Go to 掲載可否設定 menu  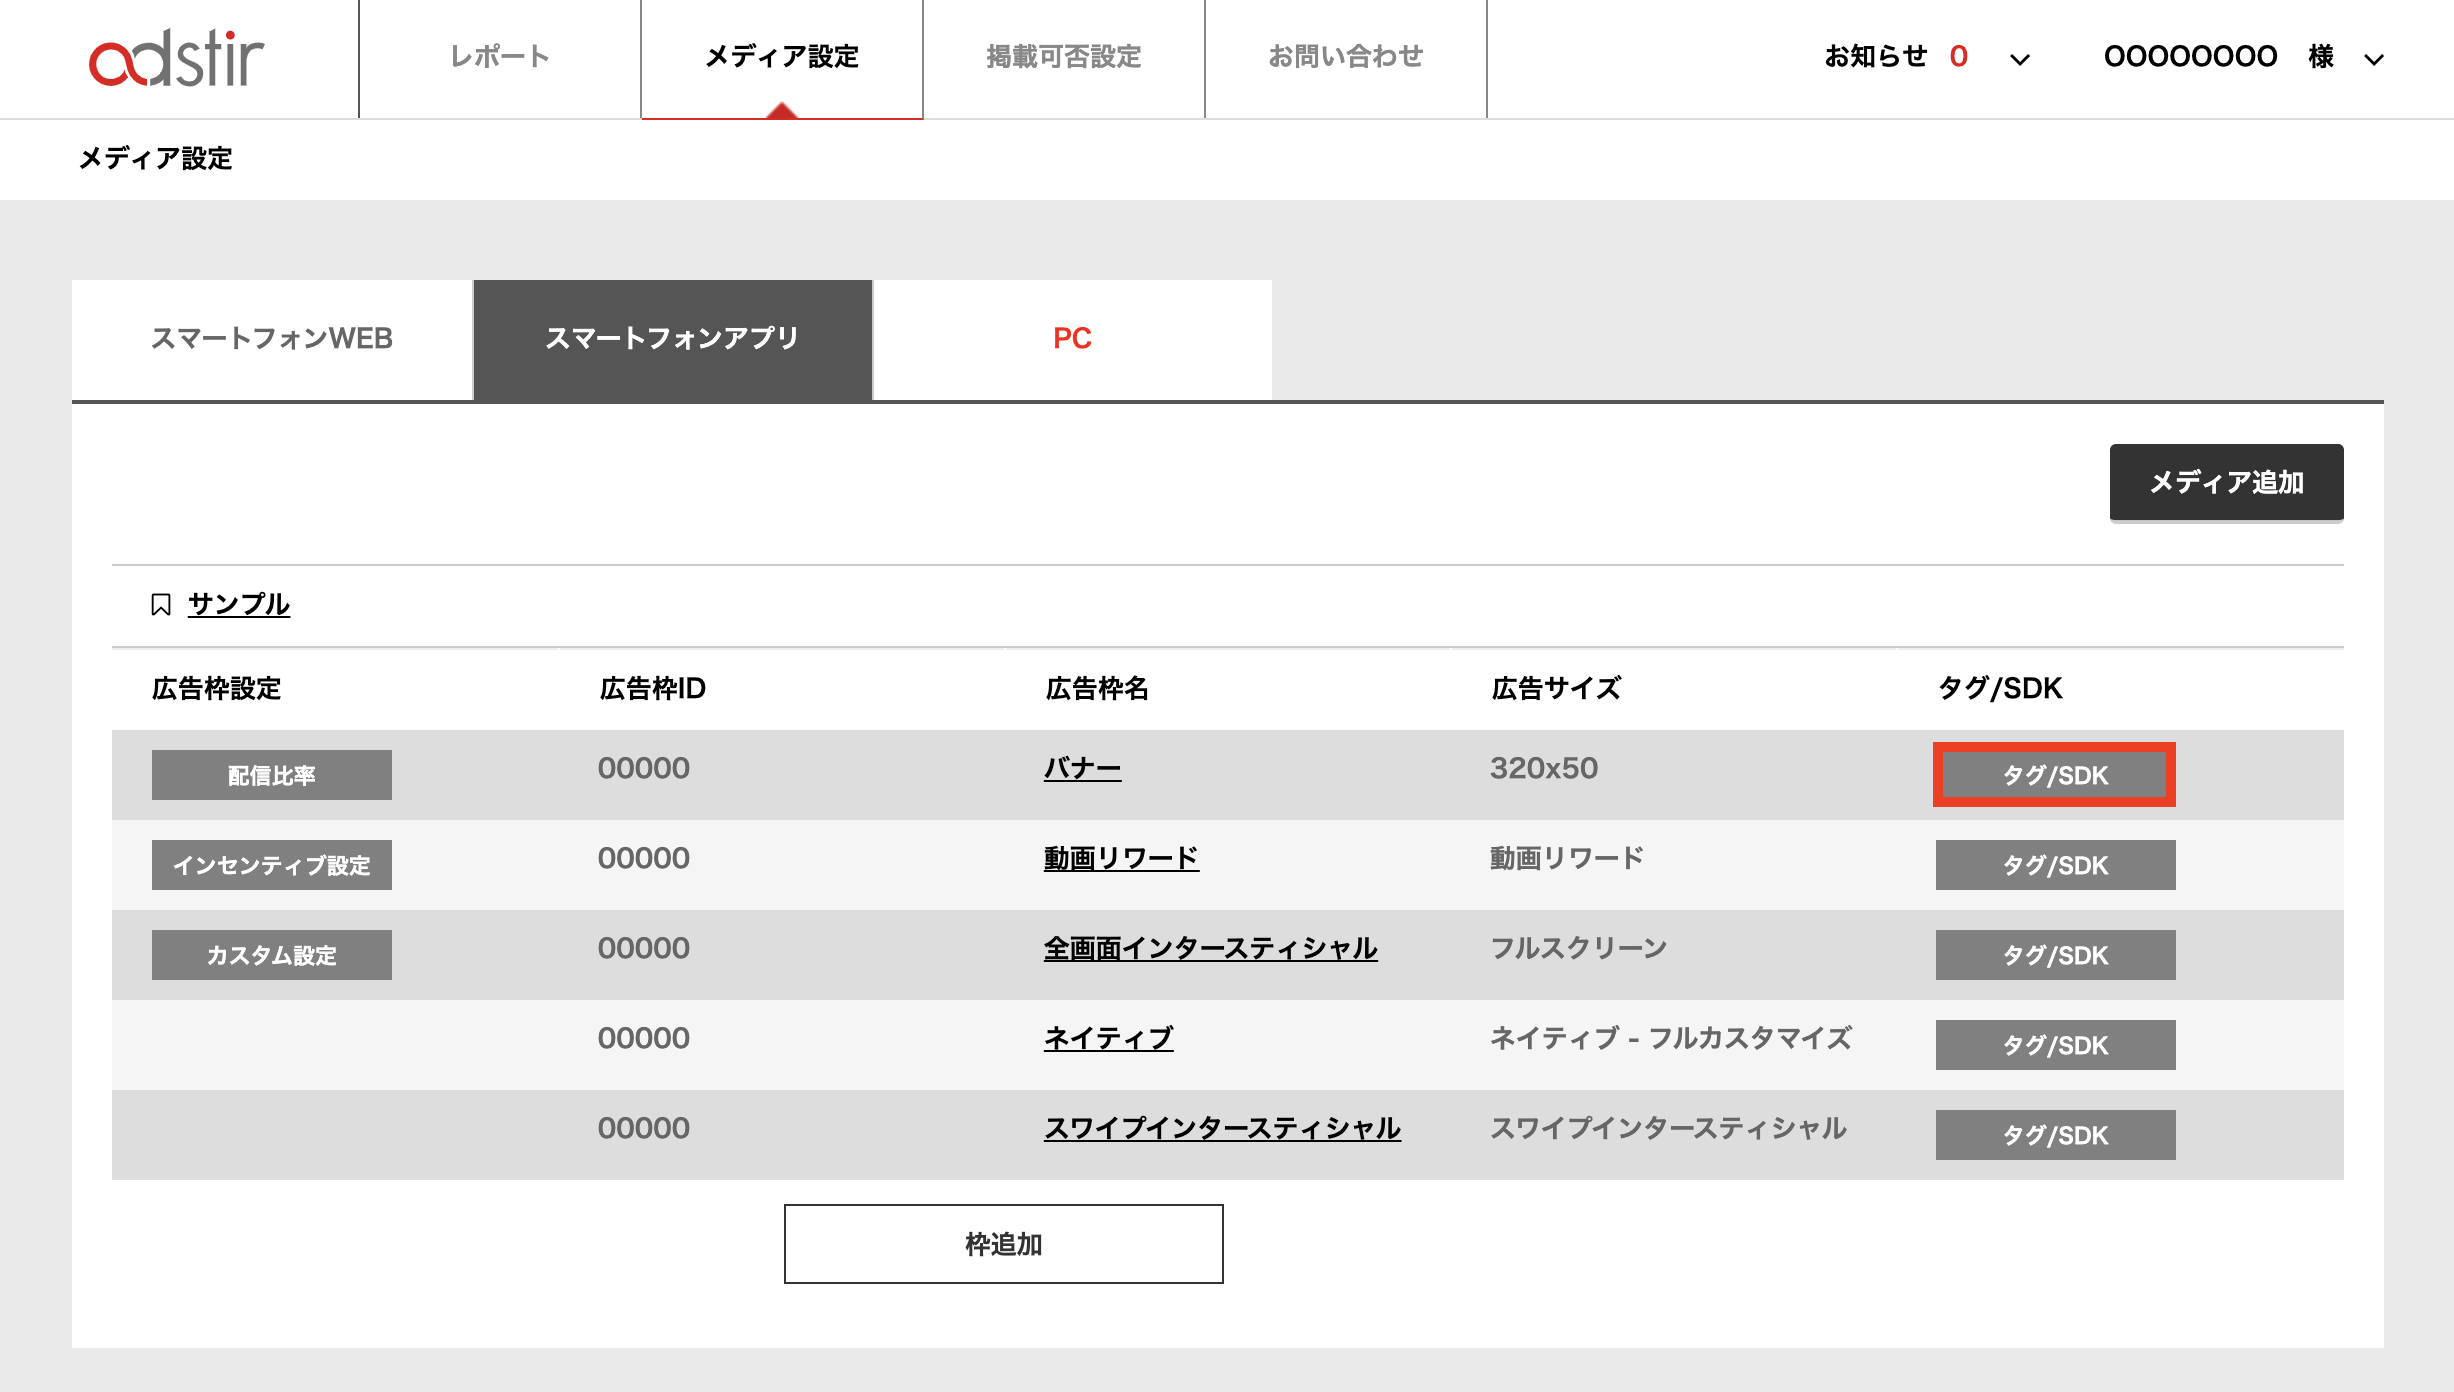click(x=1064, y=58)
